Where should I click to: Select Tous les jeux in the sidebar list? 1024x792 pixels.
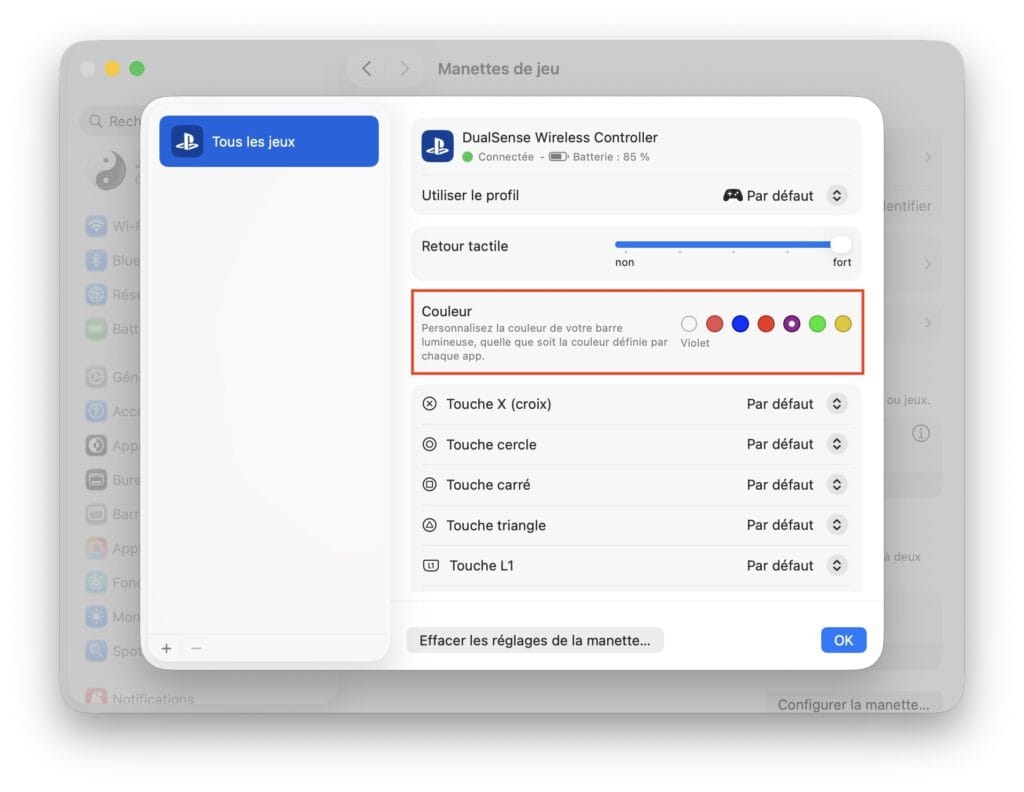(269, 142)
